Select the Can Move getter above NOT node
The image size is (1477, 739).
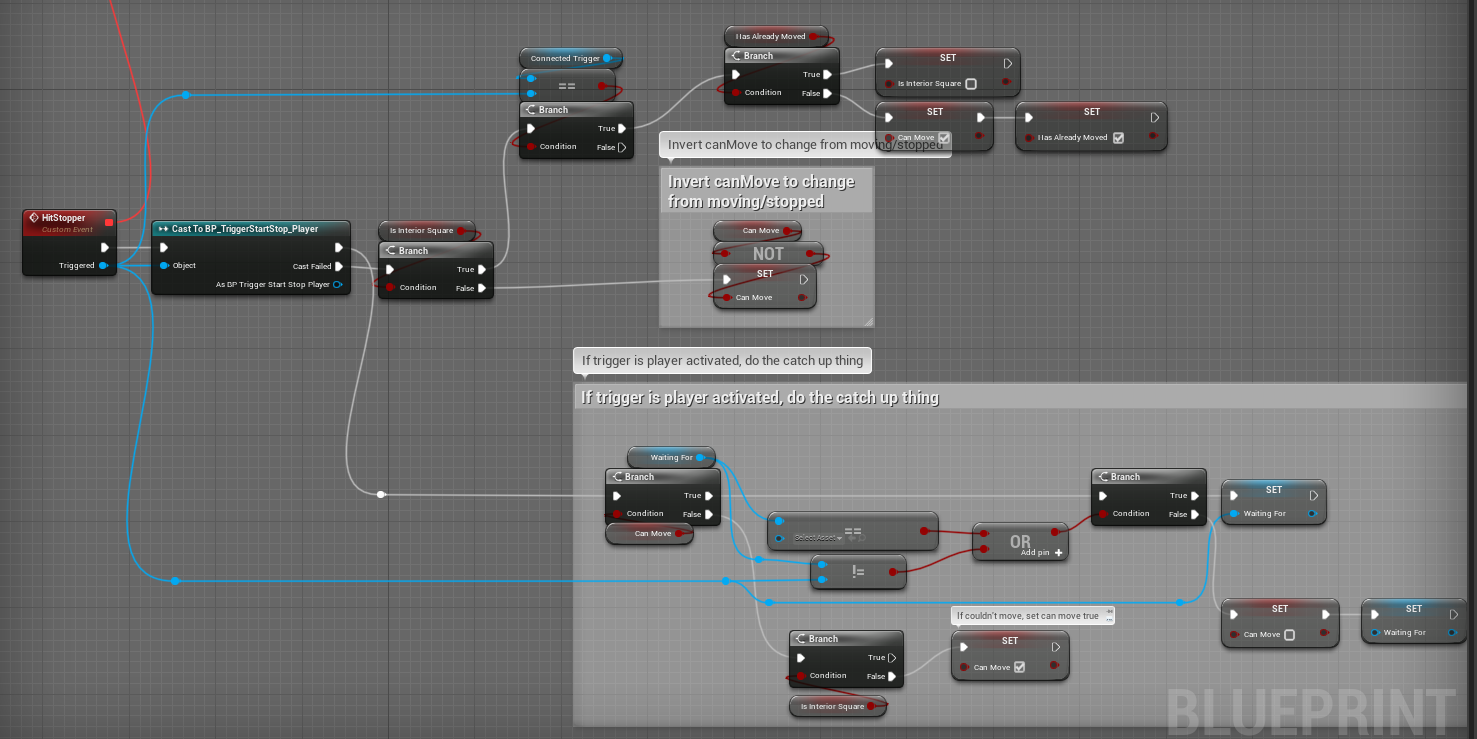click(757, 231)
